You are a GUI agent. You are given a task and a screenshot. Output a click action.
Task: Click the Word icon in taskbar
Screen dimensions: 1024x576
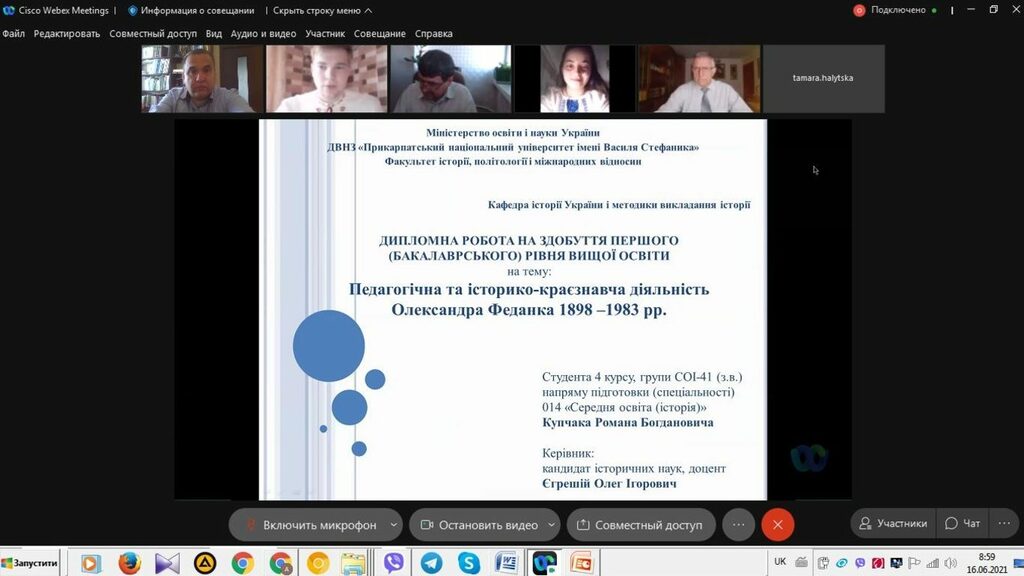click(506, 563)
